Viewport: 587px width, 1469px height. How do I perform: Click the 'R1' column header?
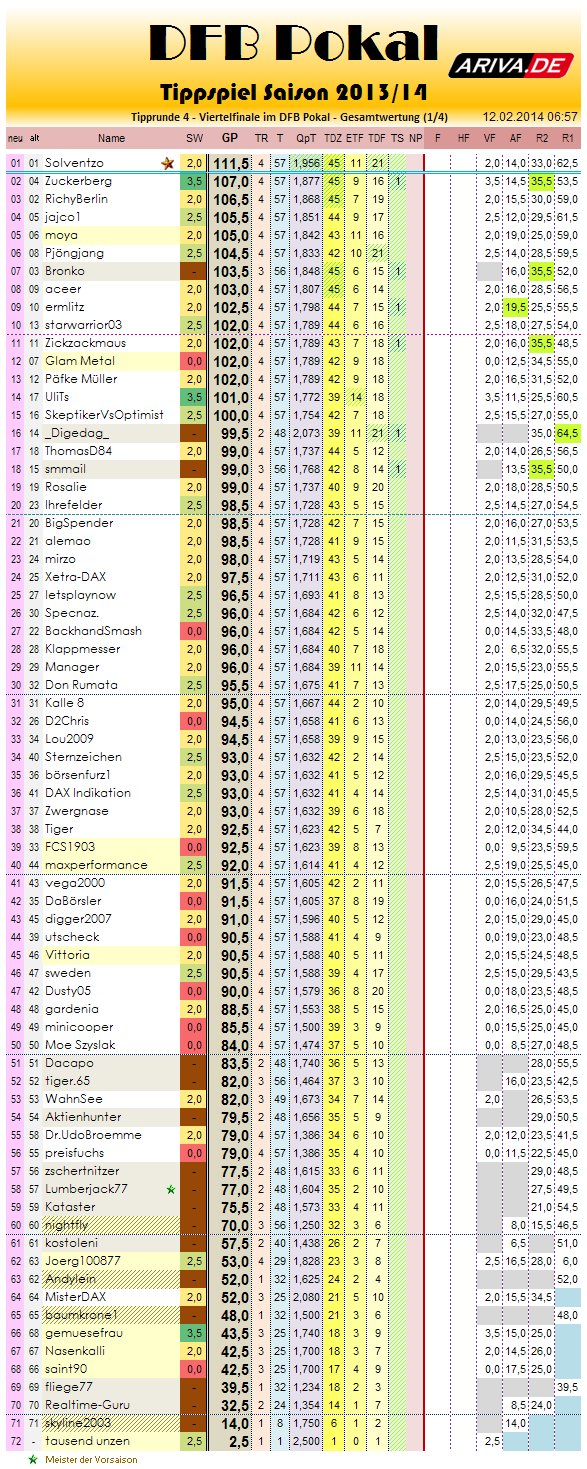(x=567, y=138)
